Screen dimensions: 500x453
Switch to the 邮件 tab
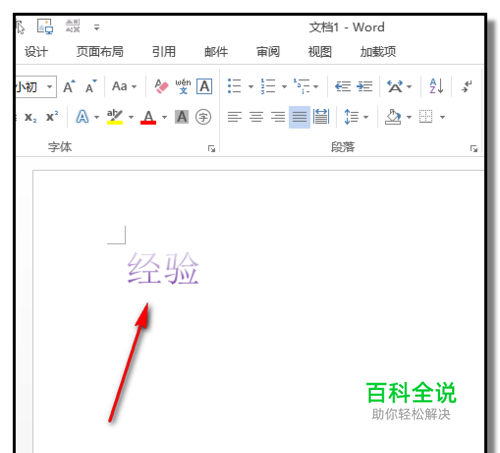point(216,52)
